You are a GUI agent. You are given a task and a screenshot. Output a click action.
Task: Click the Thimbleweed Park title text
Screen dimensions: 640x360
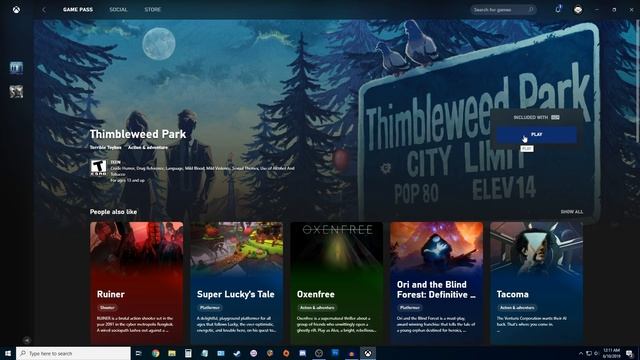138,134
